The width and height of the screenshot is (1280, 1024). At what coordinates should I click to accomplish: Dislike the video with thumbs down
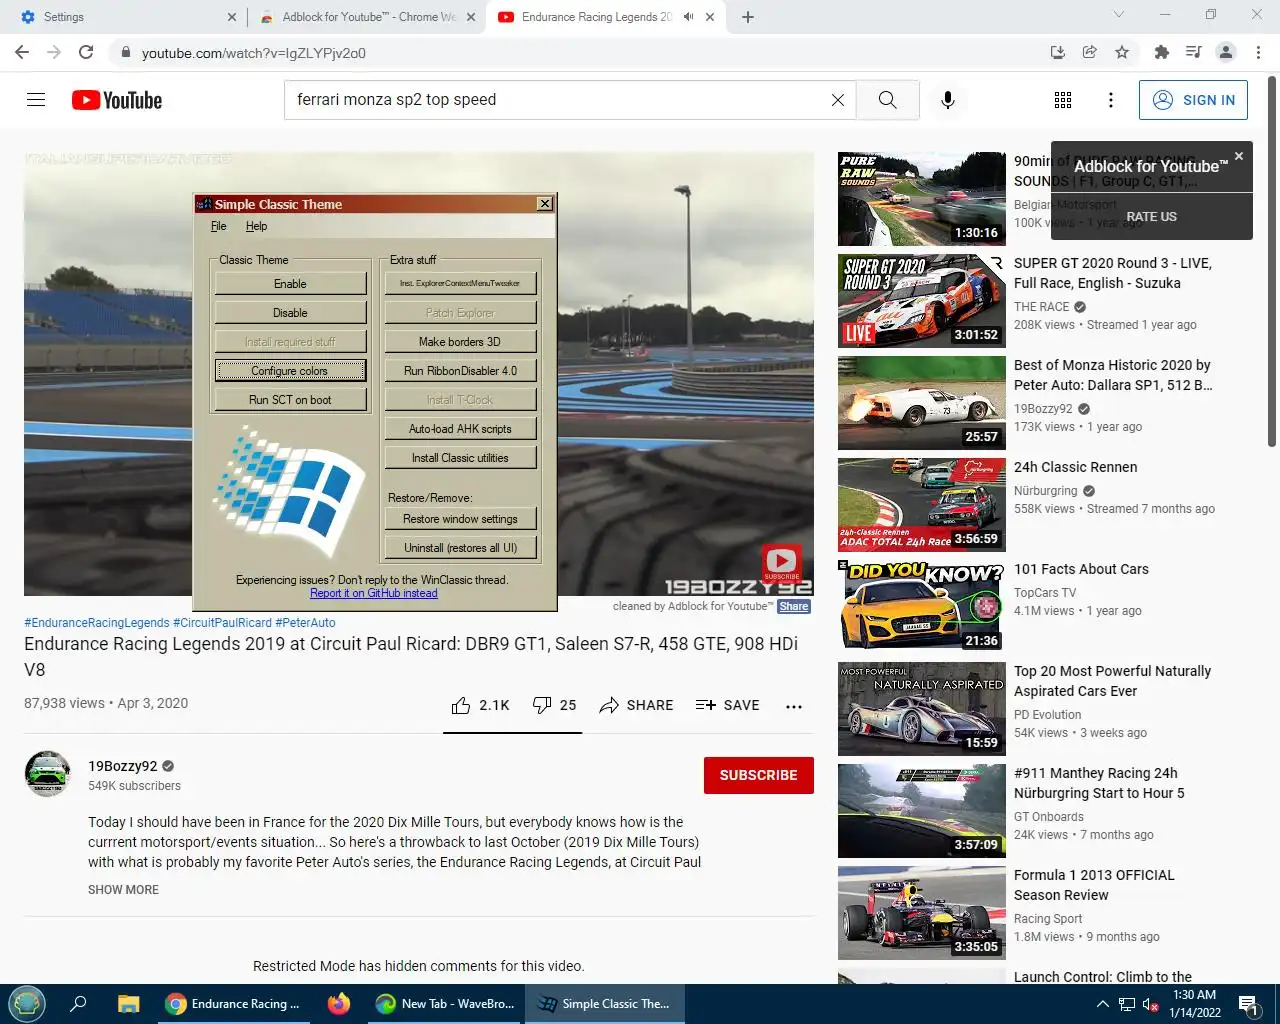point(554,705)
